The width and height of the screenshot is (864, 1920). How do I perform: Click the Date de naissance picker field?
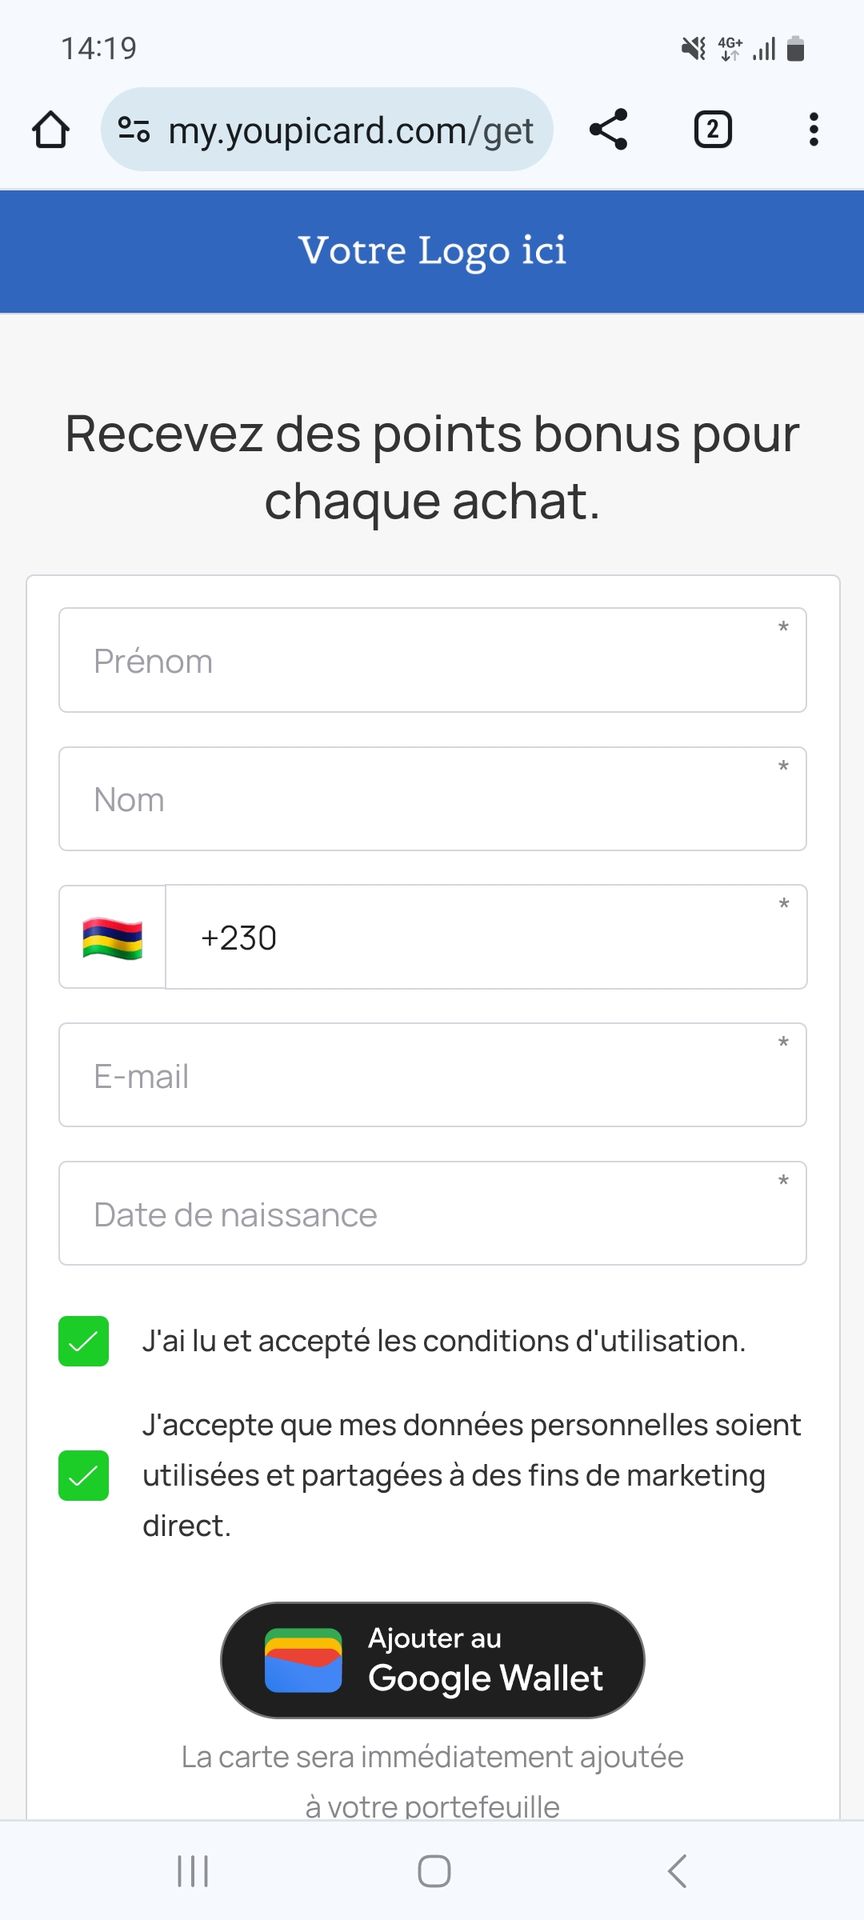click(432, 1214)
